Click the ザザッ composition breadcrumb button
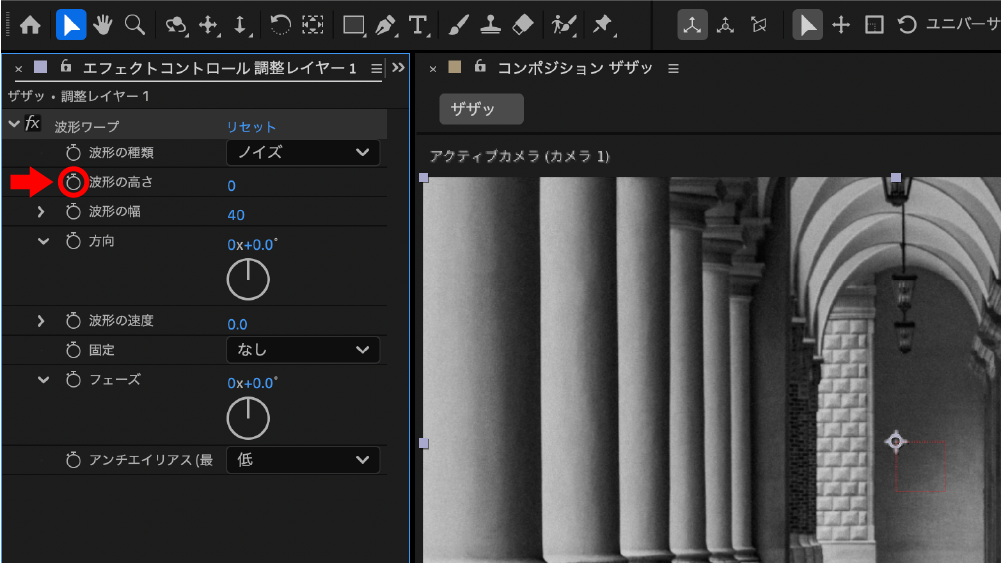The image size is (1001, 563). tap(481, 109)
